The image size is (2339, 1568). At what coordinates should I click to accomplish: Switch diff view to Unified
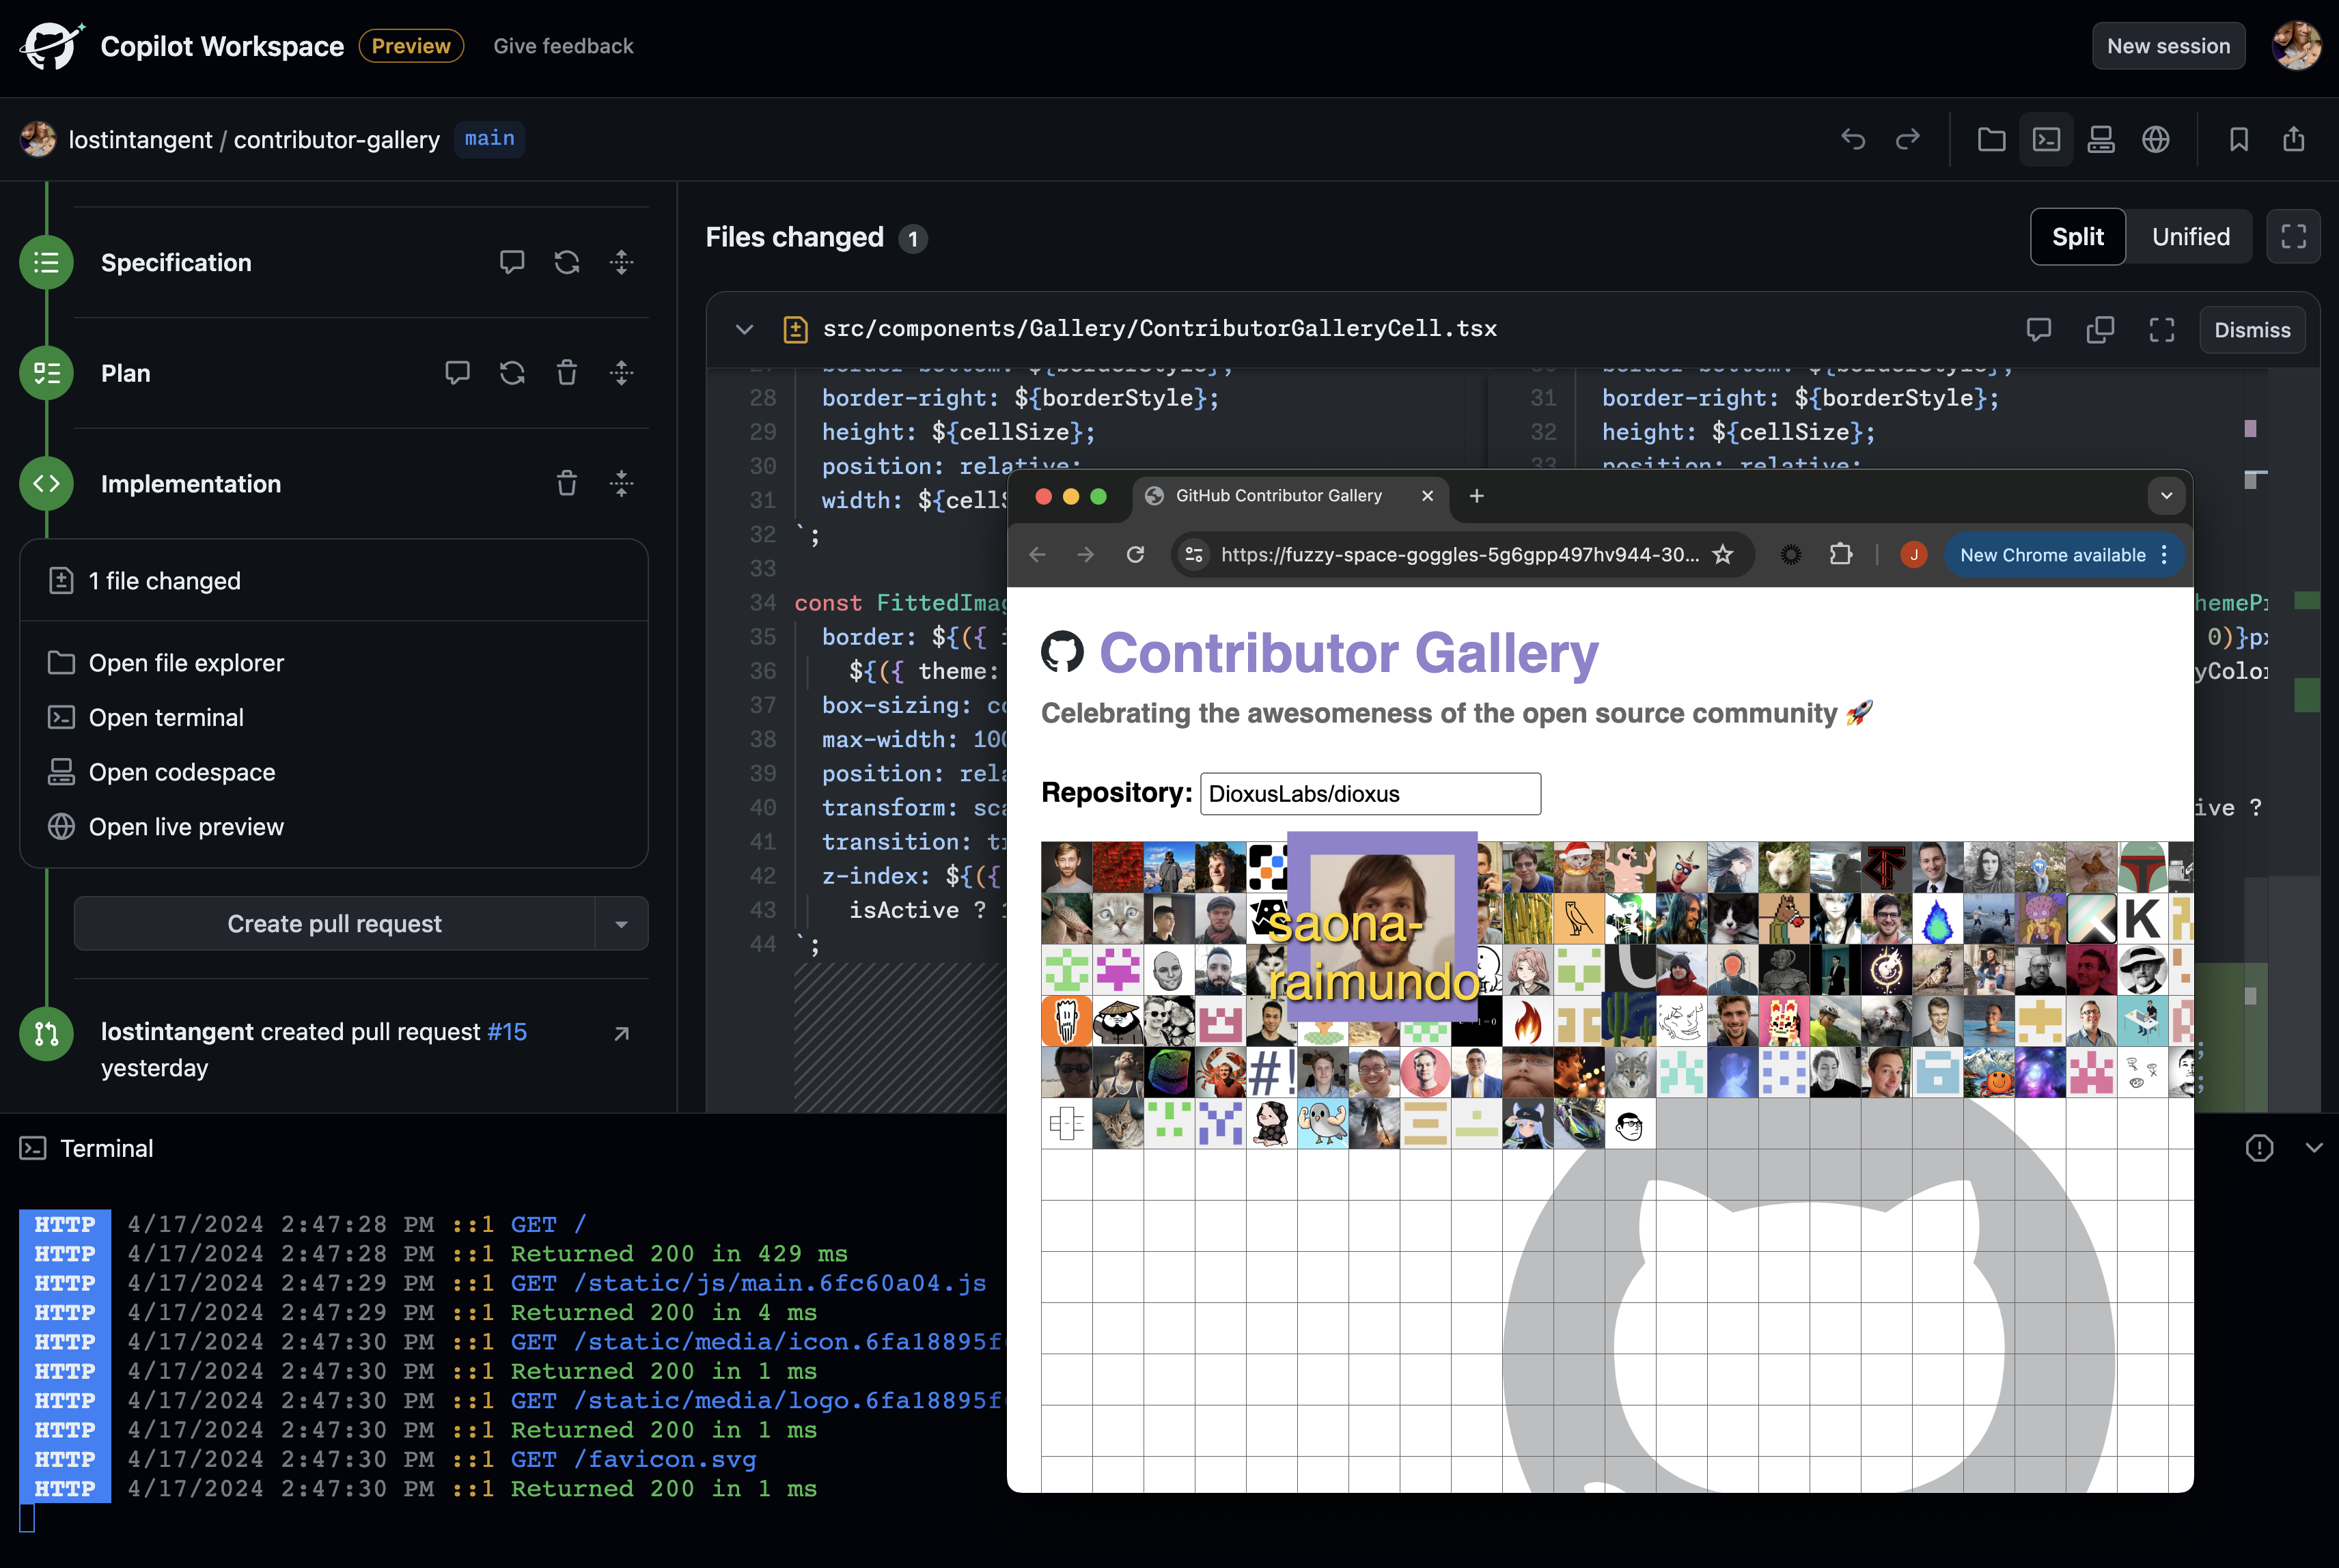(x=2190, y=237)
